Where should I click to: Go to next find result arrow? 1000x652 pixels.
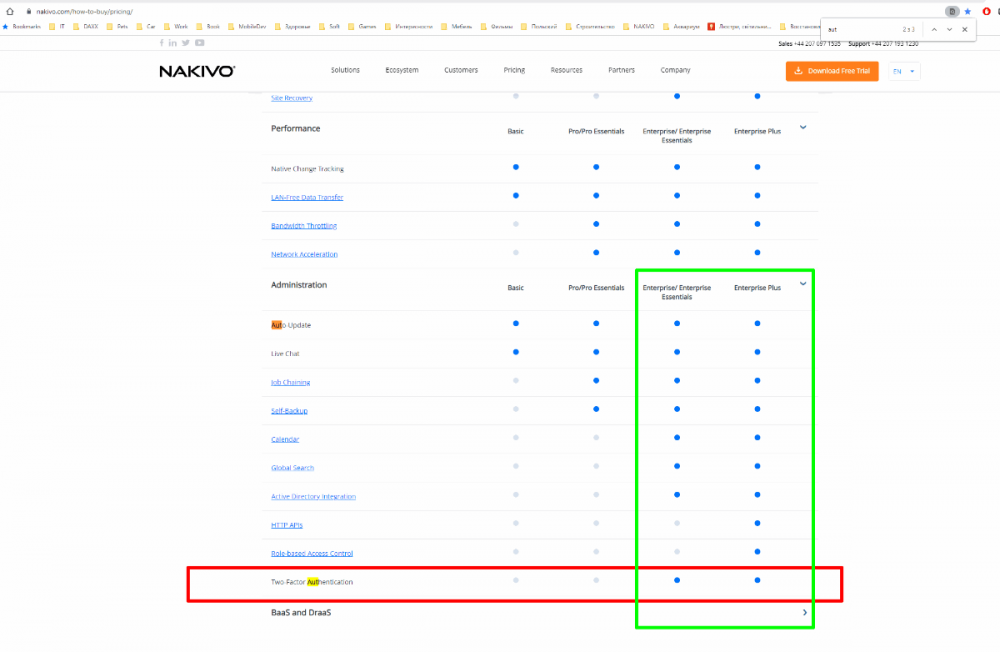click(950, 29)
